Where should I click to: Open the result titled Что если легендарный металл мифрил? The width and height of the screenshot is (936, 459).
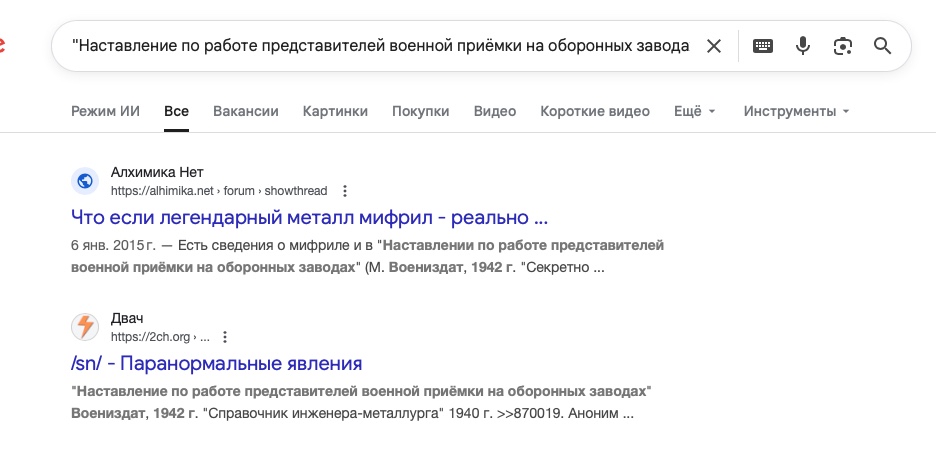[x=309, y=217]
